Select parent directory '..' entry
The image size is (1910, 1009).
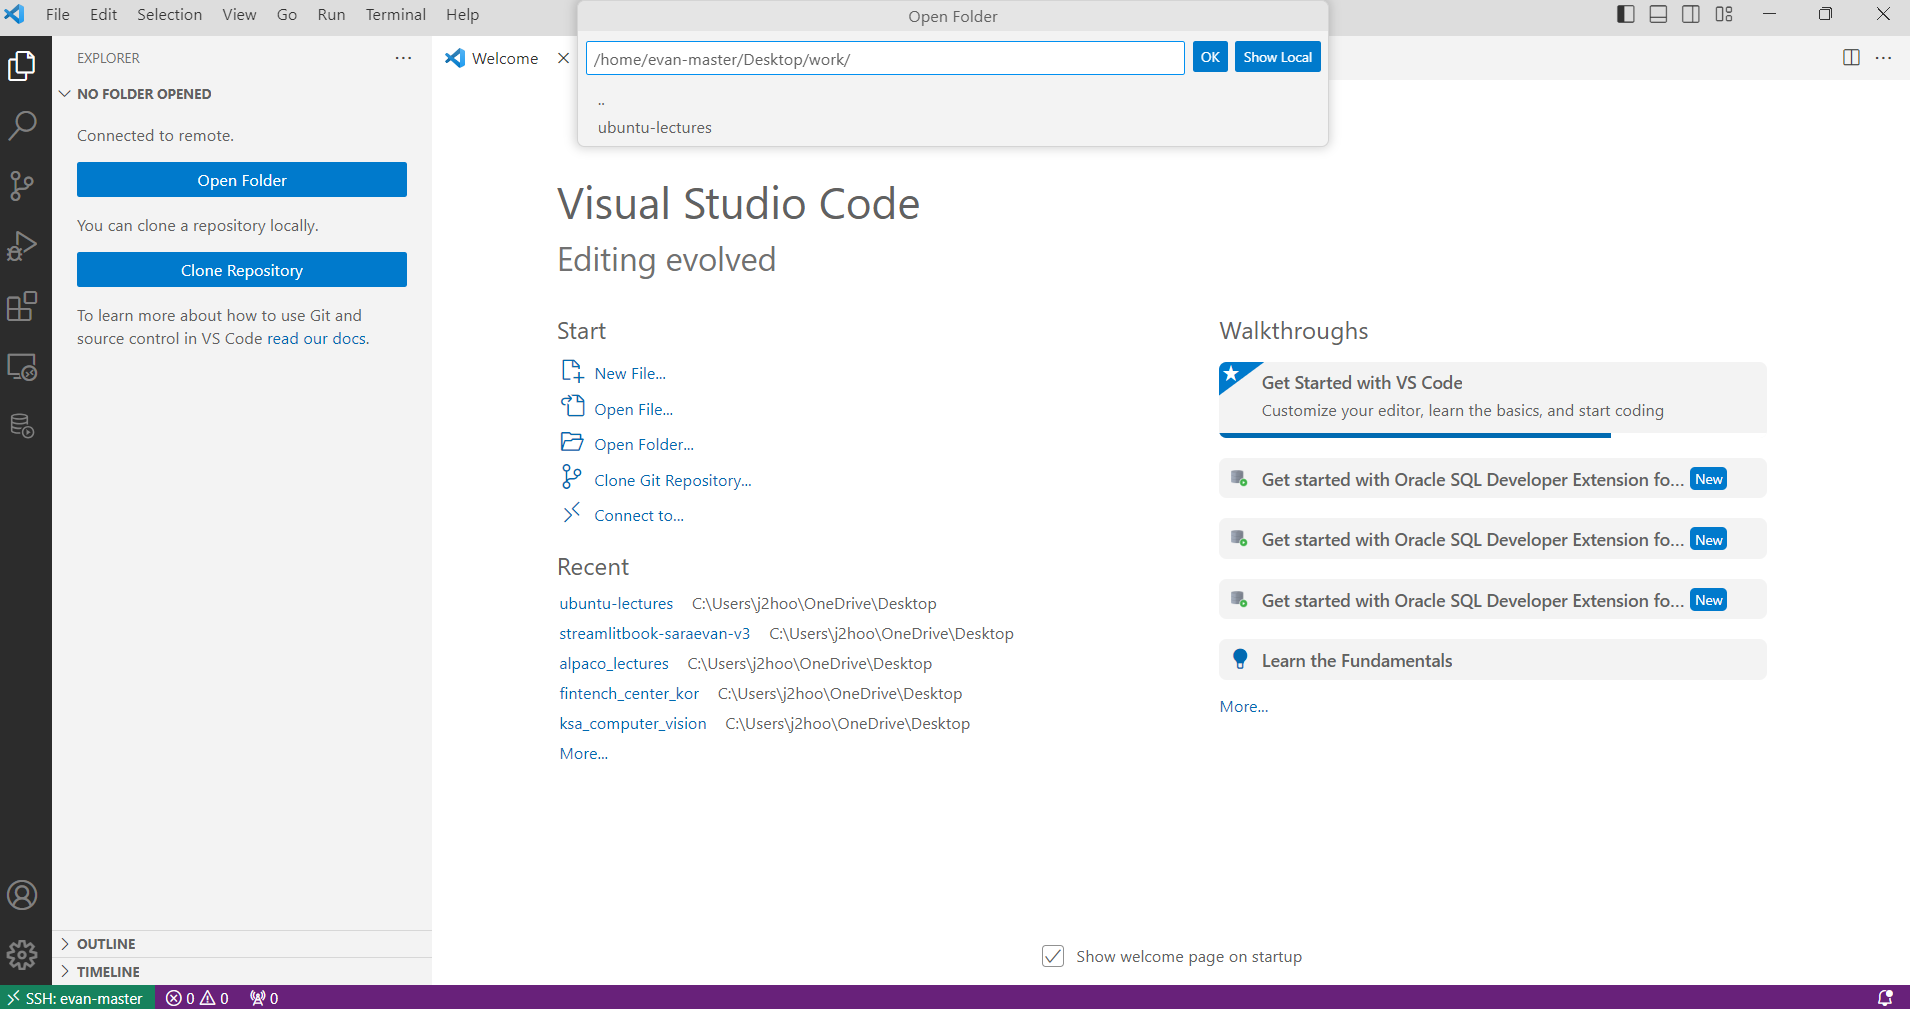click(x=953, y=101)
